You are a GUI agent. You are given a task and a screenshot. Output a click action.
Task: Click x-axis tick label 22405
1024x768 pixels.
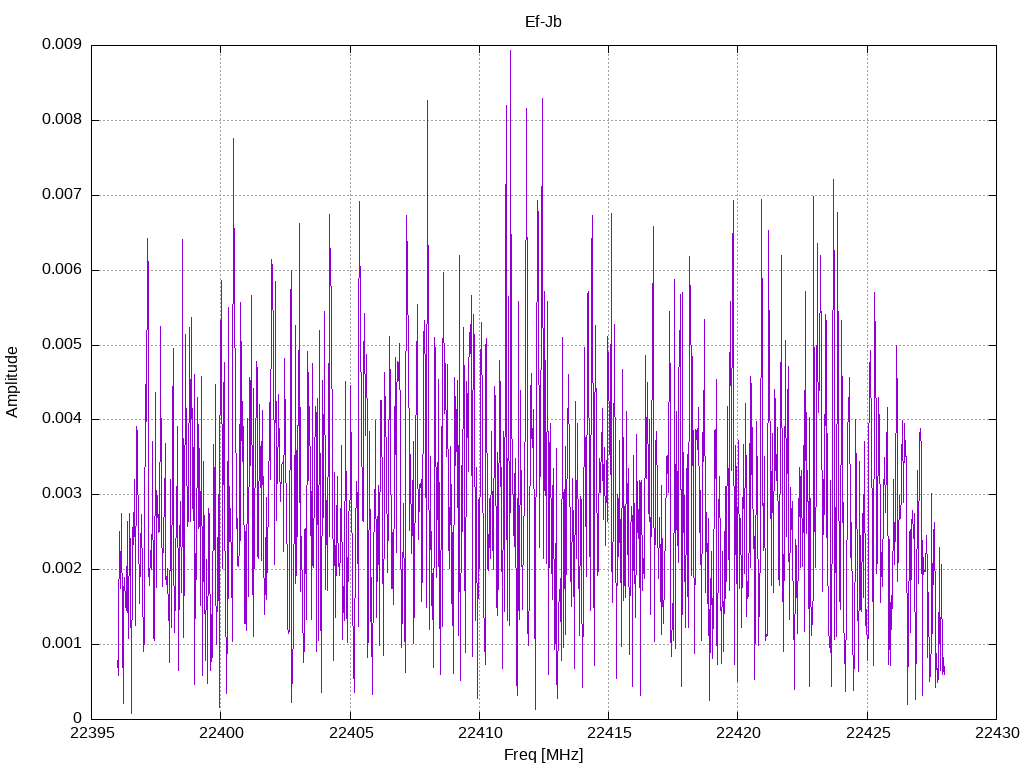[x=350, y=733]
